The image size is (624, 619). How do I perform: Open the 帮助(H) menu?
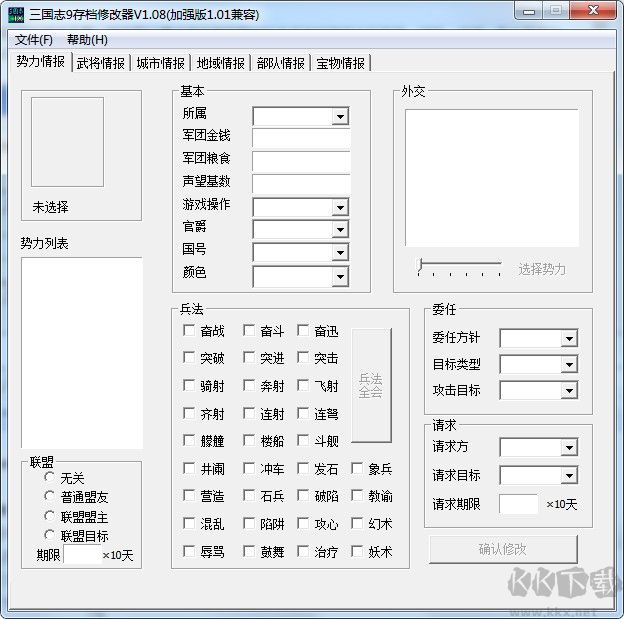pos(87,40)
